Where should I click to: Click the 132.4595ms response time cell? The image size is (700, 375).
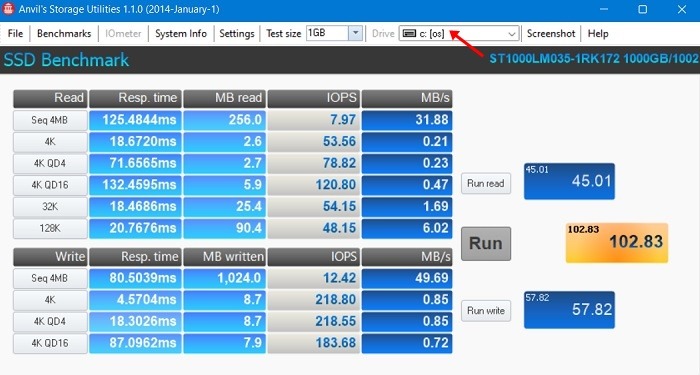coord(135,185)
